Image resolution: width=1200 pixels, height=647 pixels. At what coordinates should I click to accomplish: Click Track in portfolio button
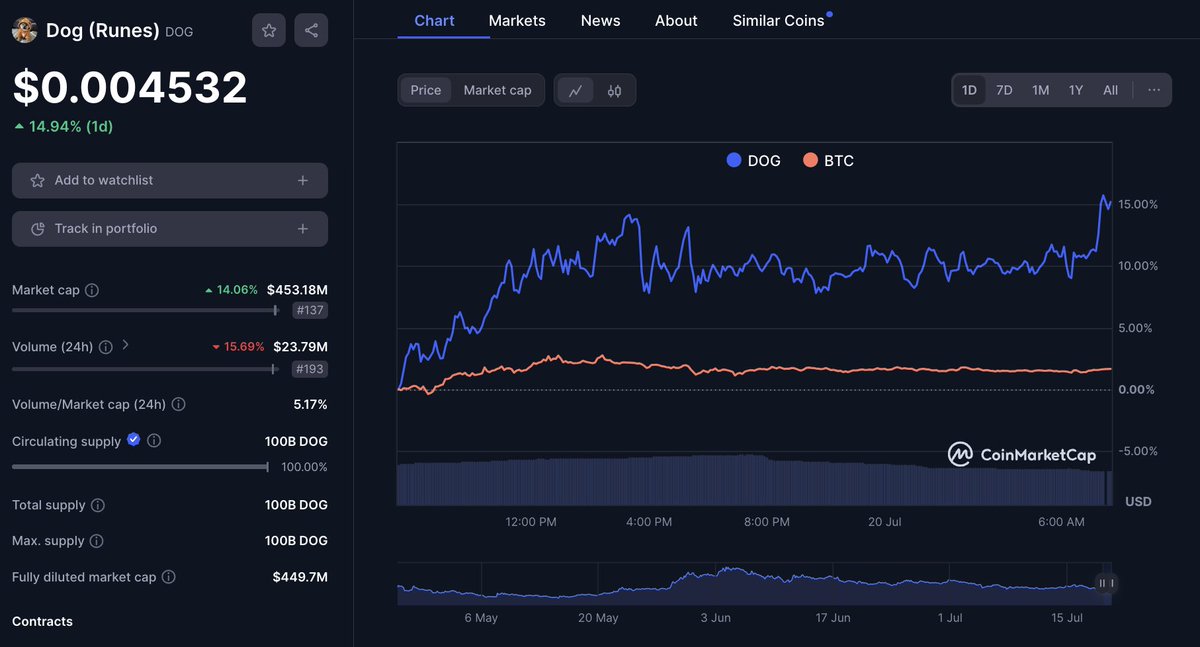point(170,229)
